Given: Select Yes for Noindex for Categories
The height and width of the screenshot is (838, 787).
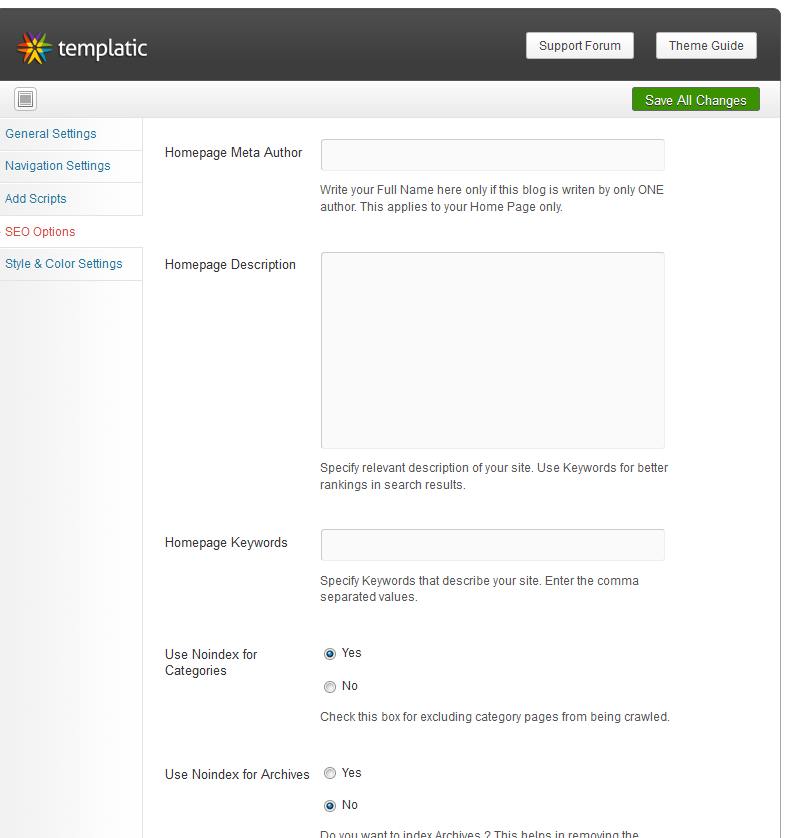Looking at the screenshot, I should tap(330, 654).
